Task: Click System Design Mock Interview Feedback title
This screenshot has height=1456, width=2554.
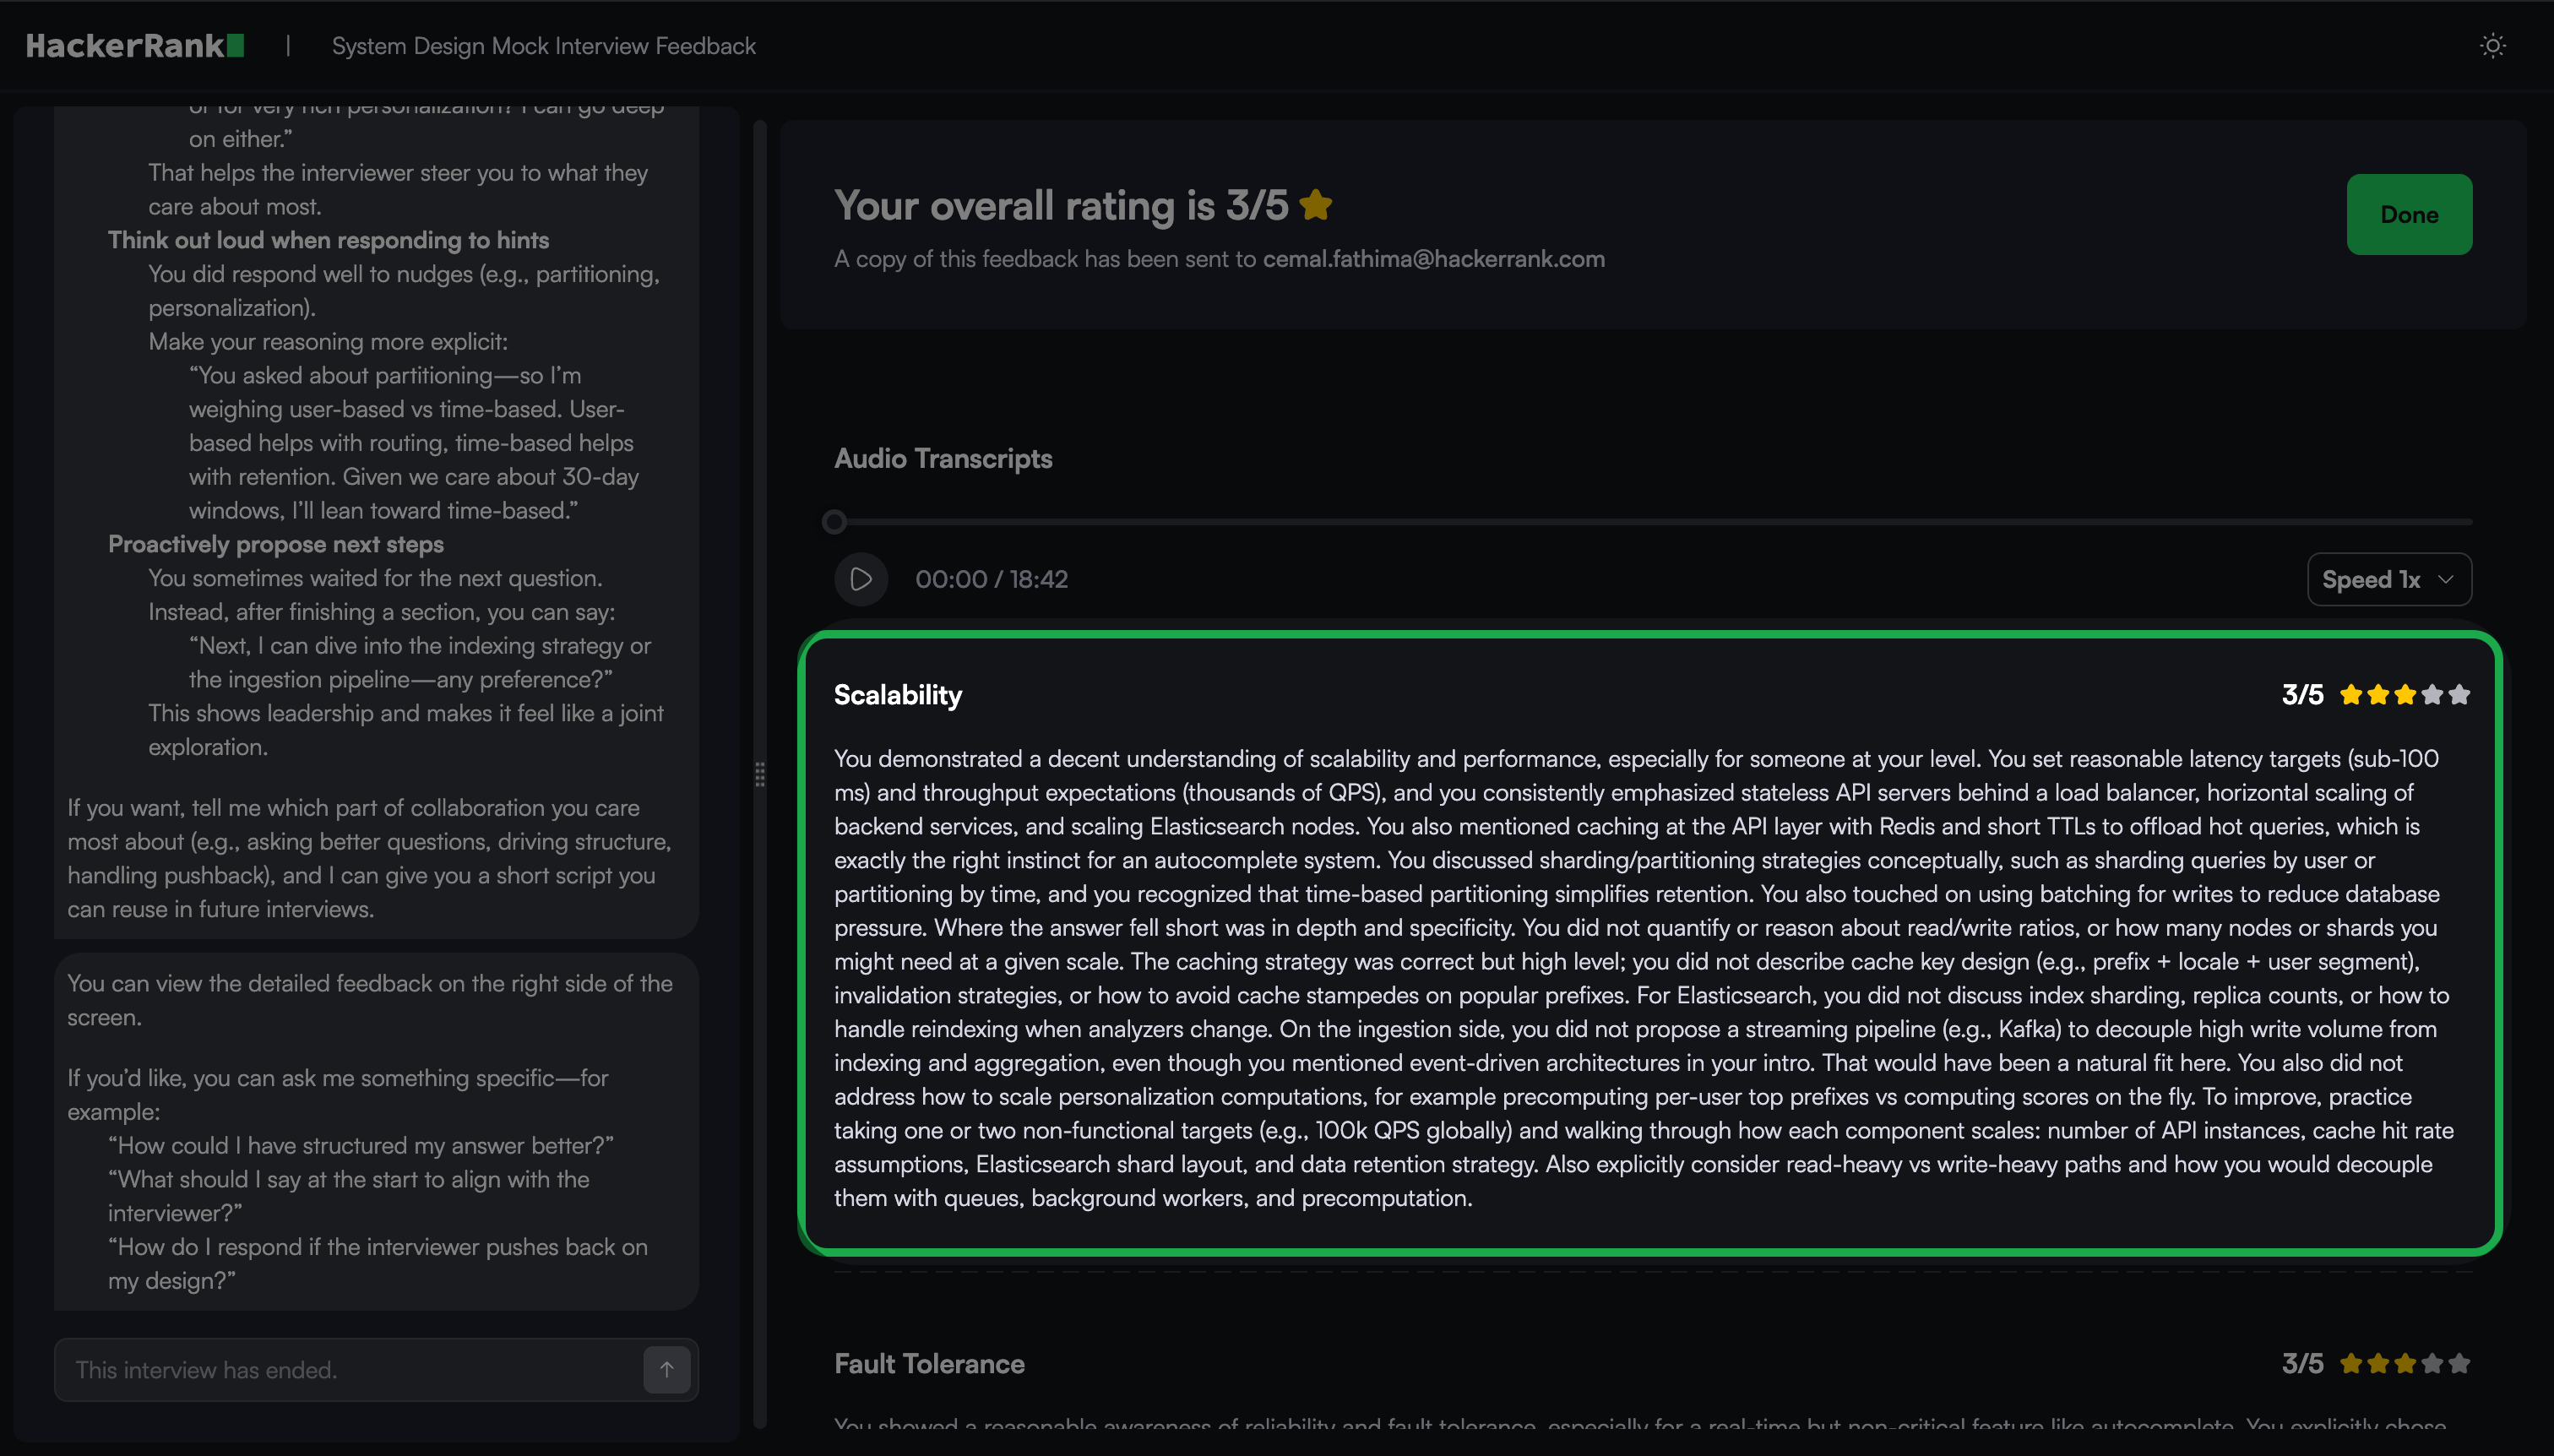Action: [543, 46]
